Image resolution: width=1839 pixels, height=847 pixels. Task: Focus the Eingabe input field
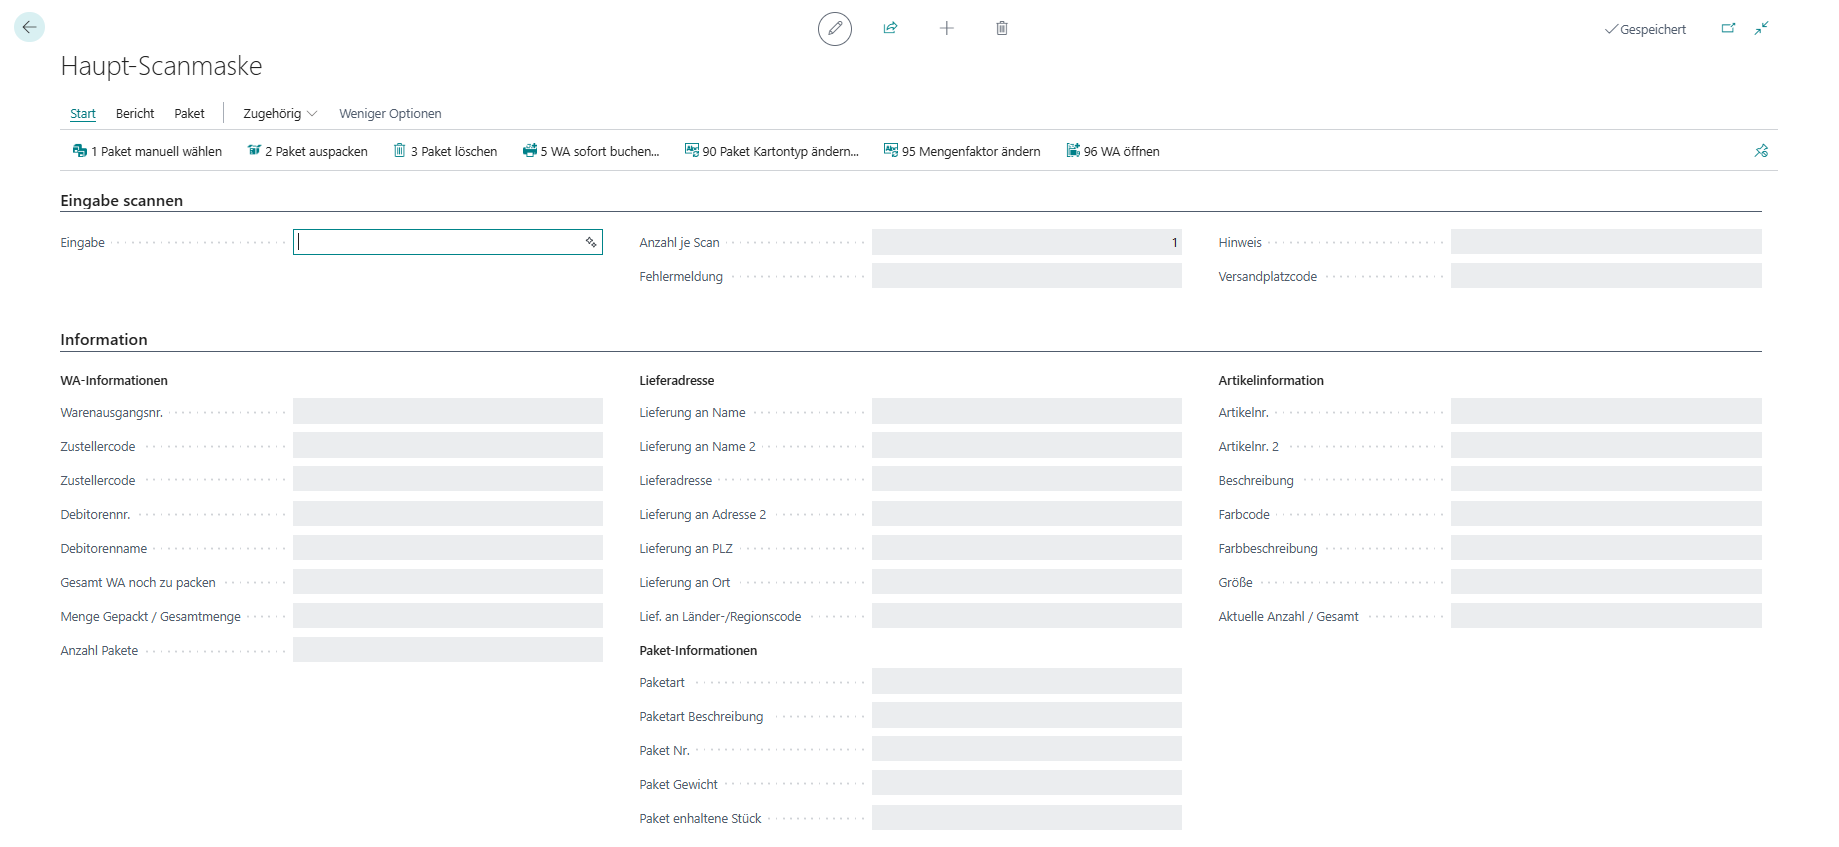pyautogui.click(x=438, y=242)
